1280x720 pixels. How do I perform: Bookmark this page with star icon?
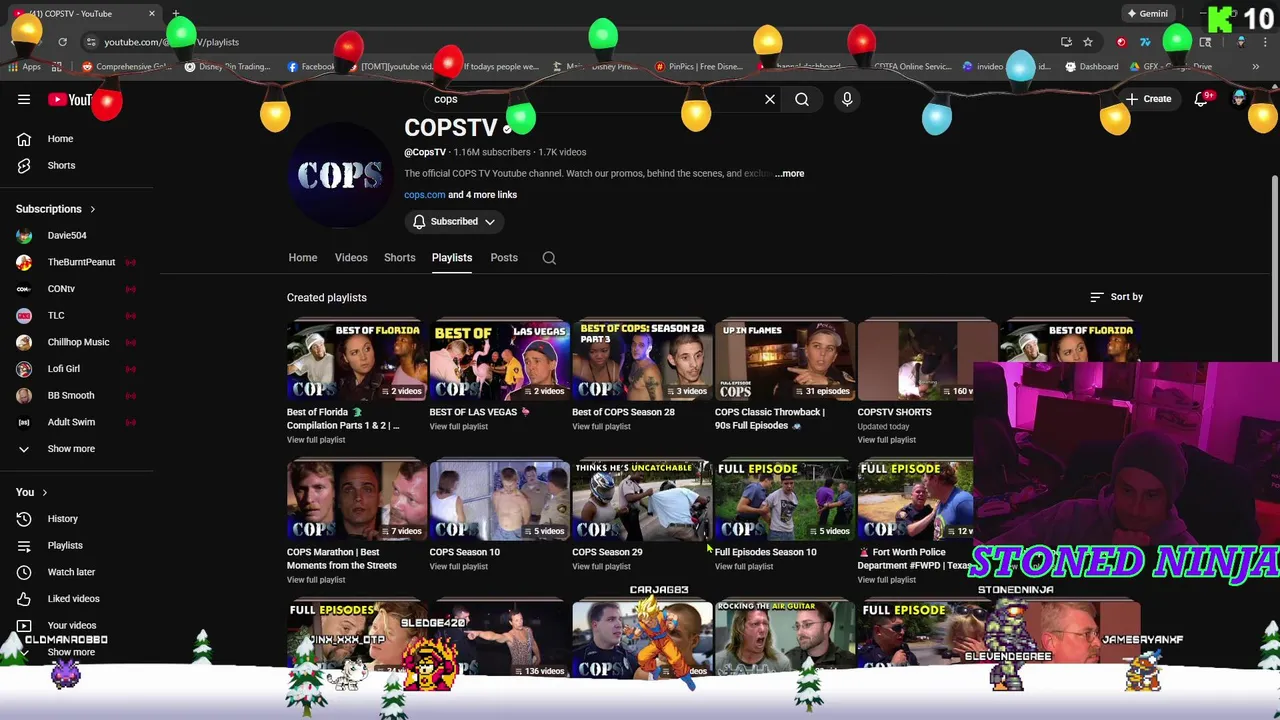click(x=1088, y=42)
